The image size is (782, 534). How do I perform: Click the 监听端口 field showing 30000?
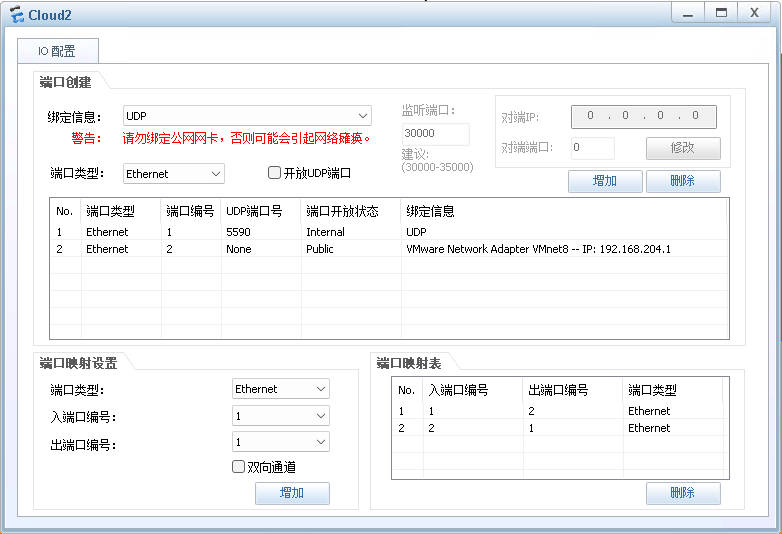[x=435, y=134]
